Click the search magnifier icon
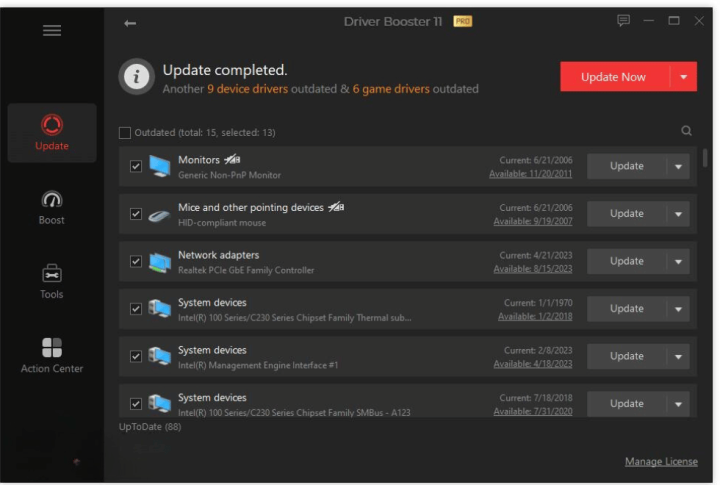Image resolution: width=720 pixels, height=485 pixels. point(686,131)
